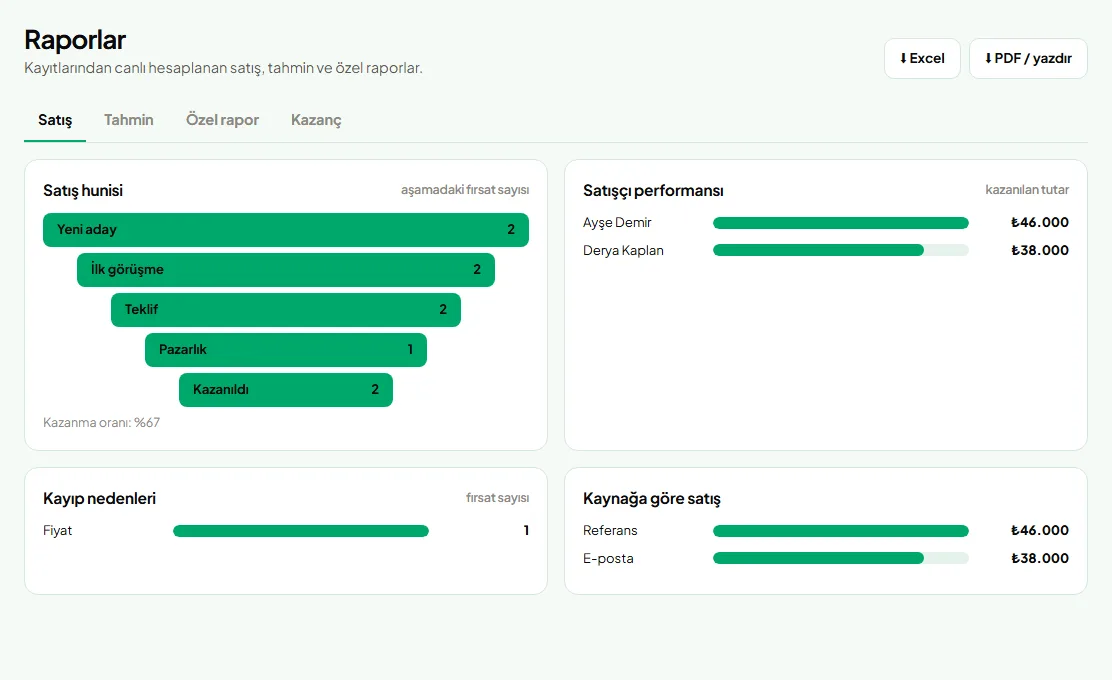Screen dimensions: 1112x680
Task: Click the Referans source sales bar
Action: [840, 530]
